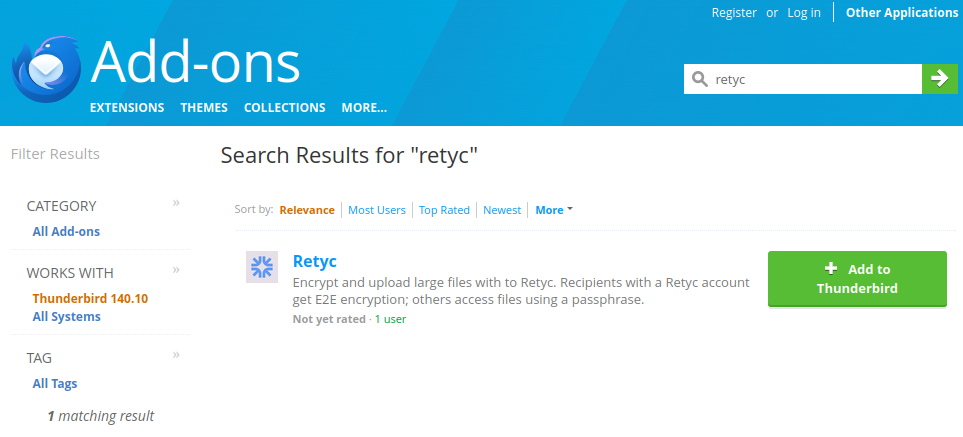
Task: Collapse the TAG filter chevron
Action: point(176,354)
